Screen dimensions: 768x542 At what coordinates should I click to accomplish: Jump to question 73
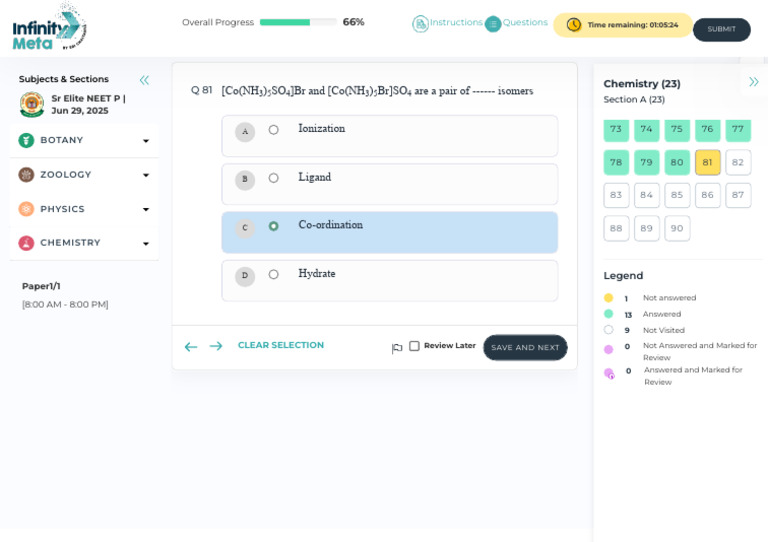point(616,130)
